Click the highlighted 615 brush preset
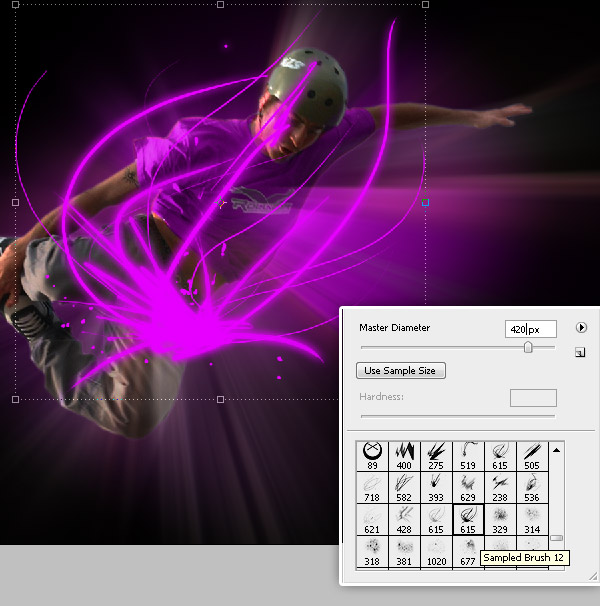Image resolution: width=600 pixels, height=606 pixels. [468, 520]
